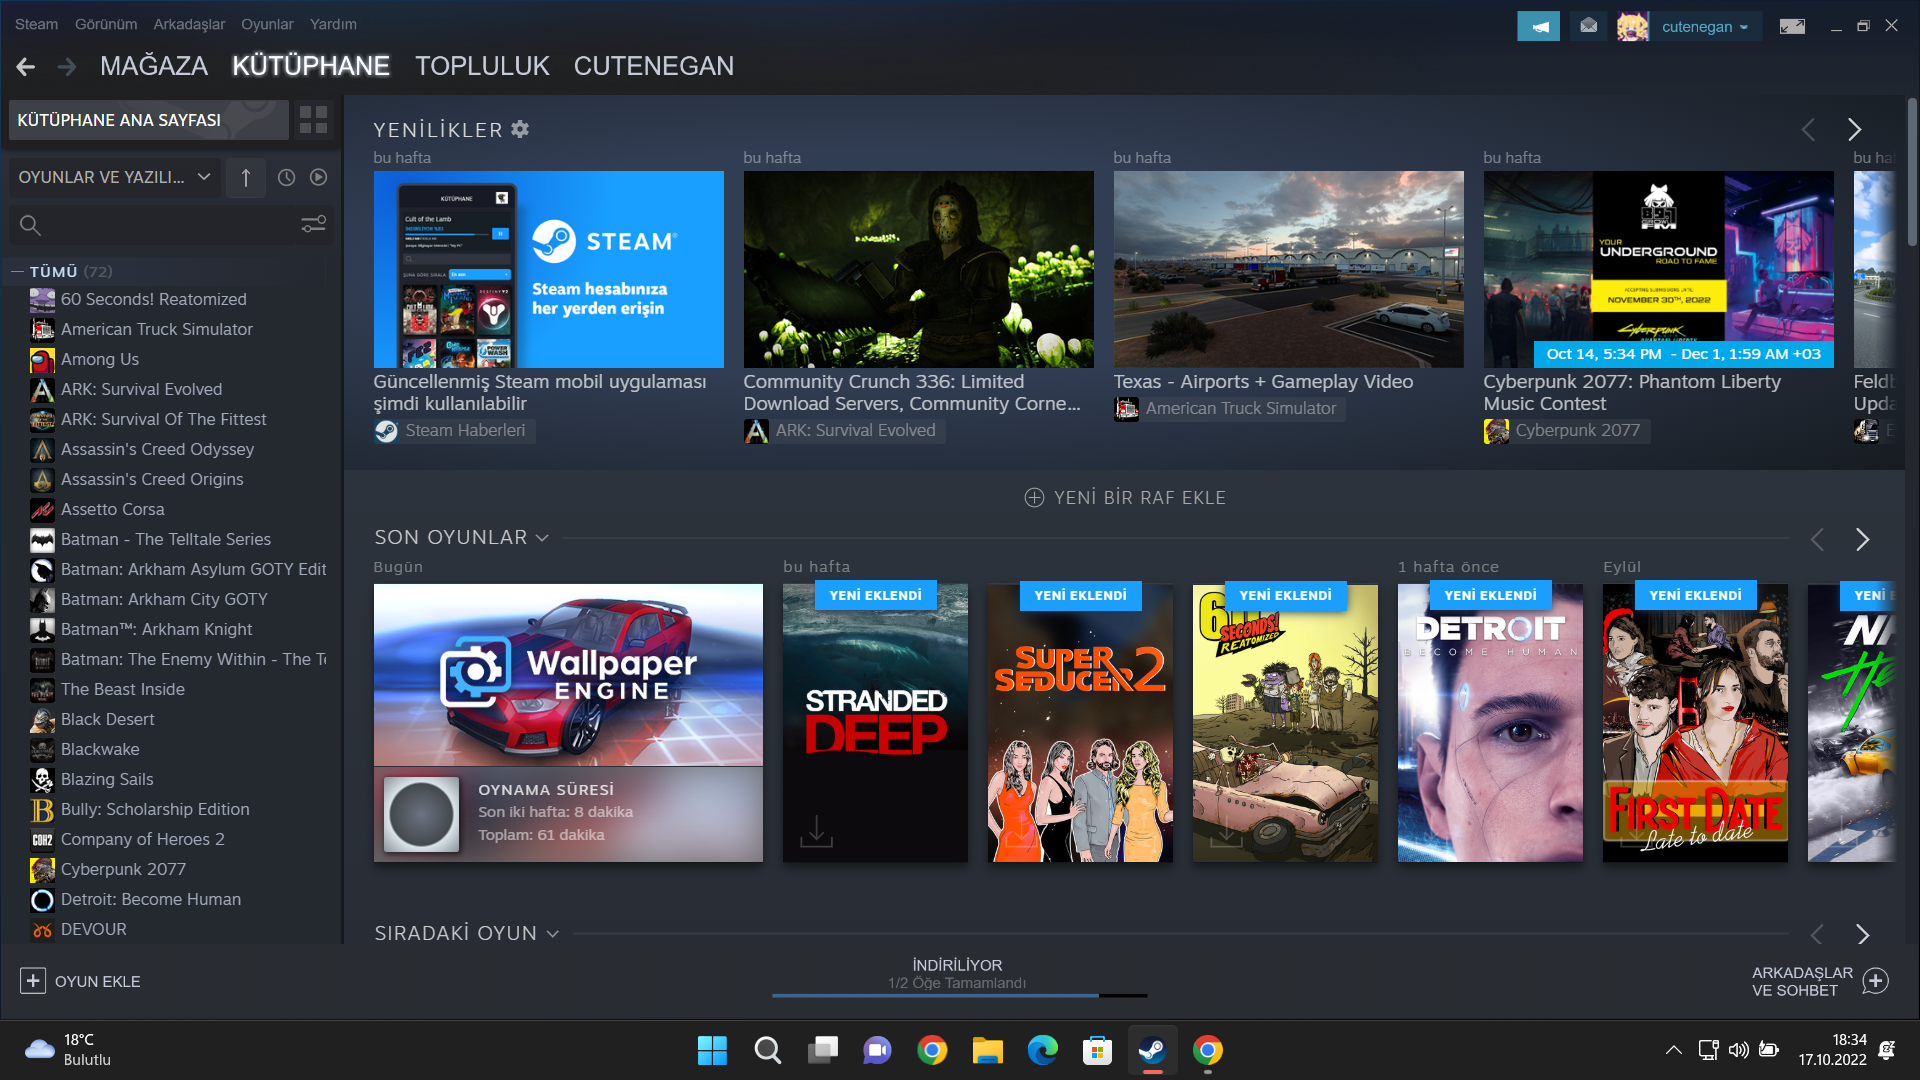
Task: Toggle sort by recent activity clock
Action: click(286, 177)
